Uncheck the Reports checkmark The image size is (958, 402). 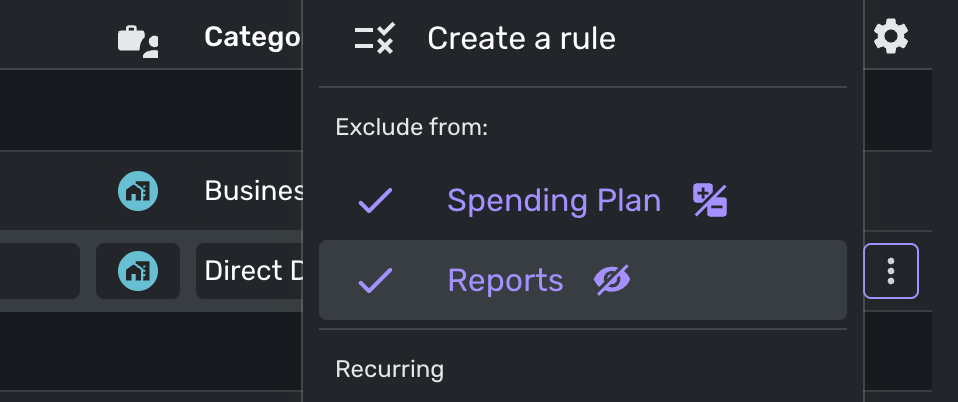click(375, 281)
